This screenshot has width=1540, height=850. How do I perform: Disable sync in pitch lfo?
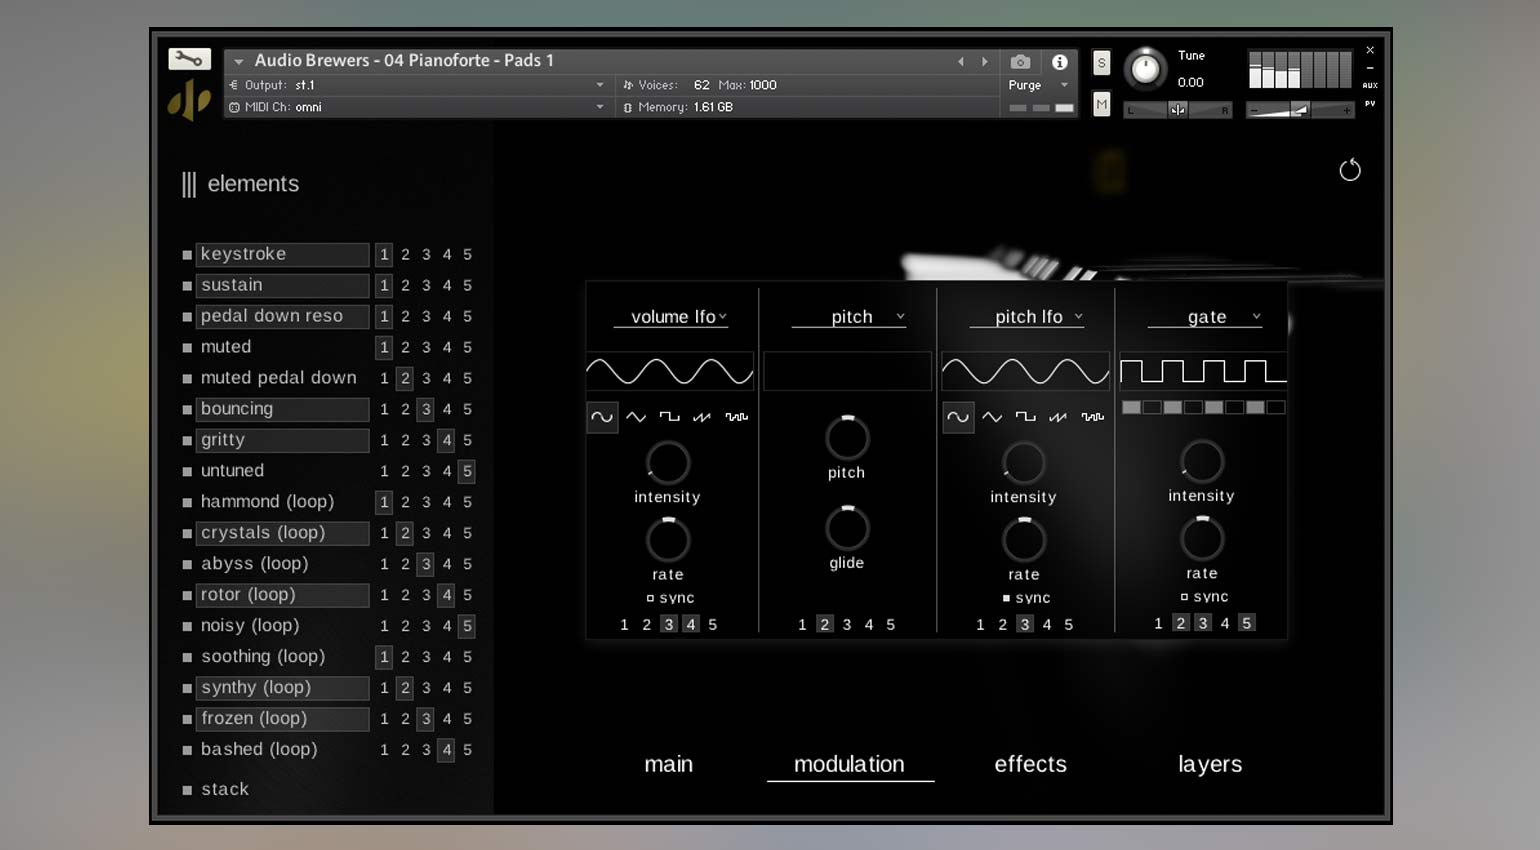point(1006,598)
